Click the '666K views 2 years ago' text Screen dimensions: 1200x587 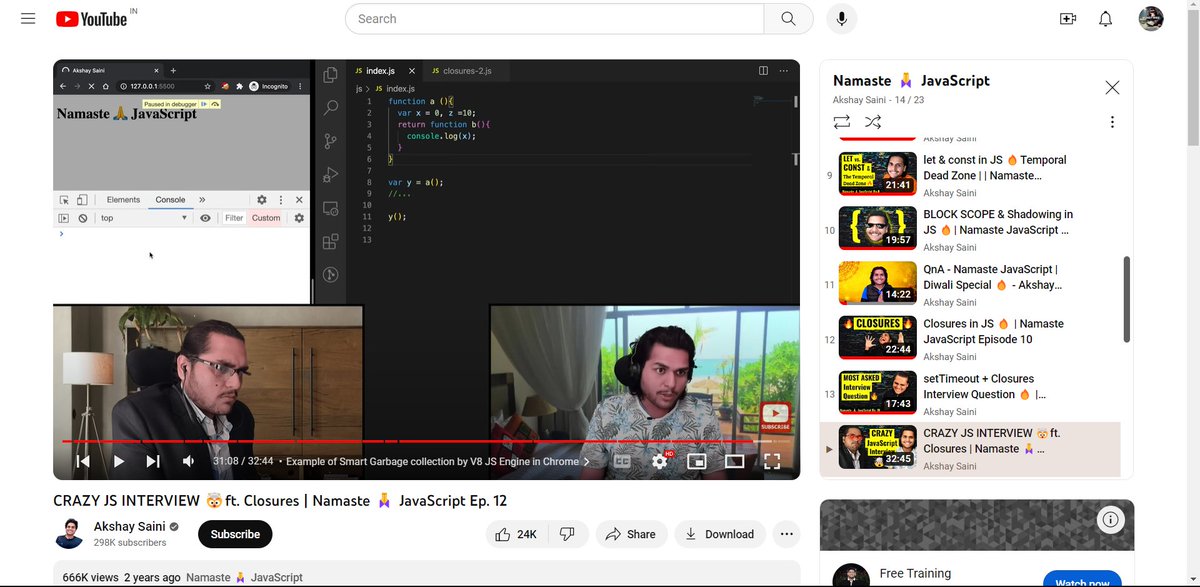(121, 578)
